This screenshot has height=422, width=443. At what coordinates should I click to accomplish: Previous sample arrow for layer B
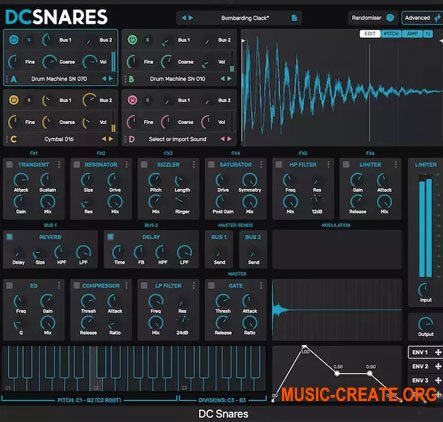[x=223, y=79]
